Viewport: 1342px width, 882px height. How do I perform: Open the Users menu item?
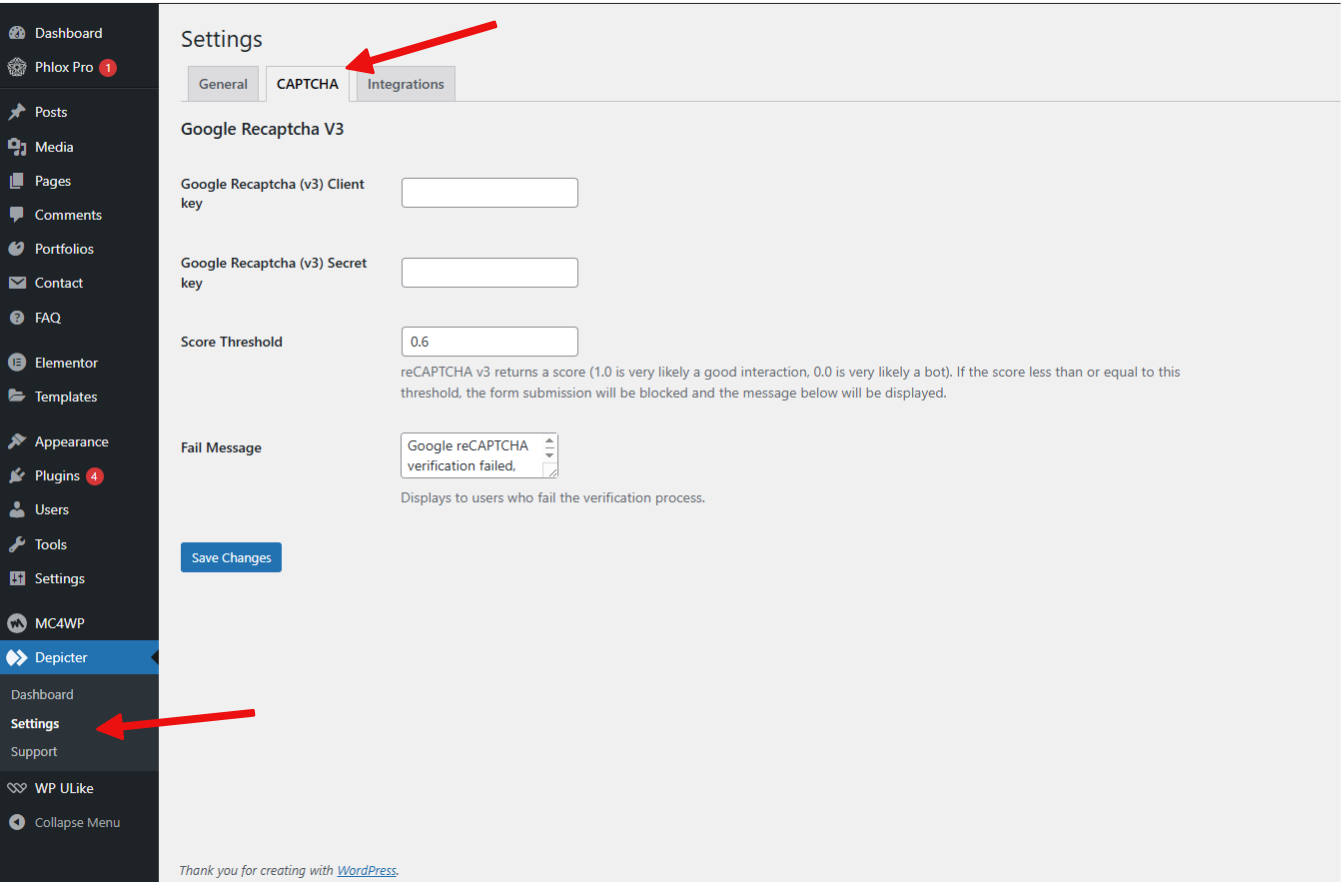click(52, 510)
